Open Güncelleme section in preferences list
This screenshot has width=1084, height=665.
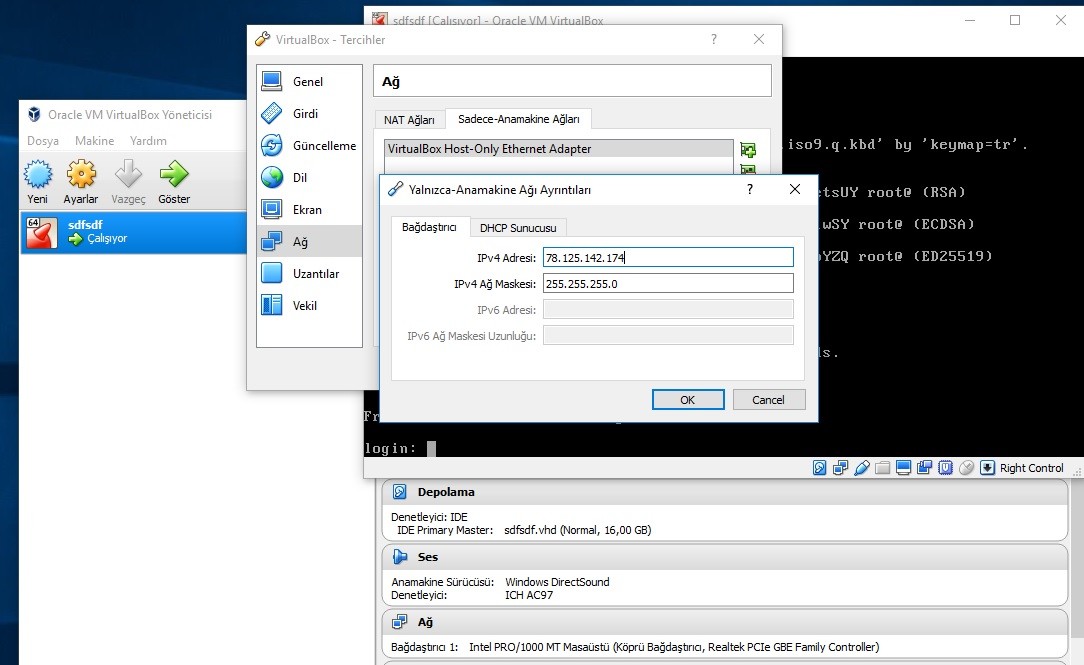[x=322, y=146]
